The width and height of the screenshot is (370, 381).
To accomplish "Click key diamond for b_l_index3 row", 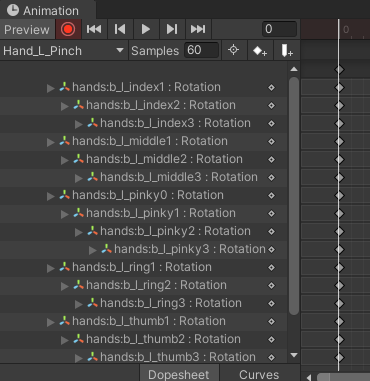I will [x=272, y=124].
